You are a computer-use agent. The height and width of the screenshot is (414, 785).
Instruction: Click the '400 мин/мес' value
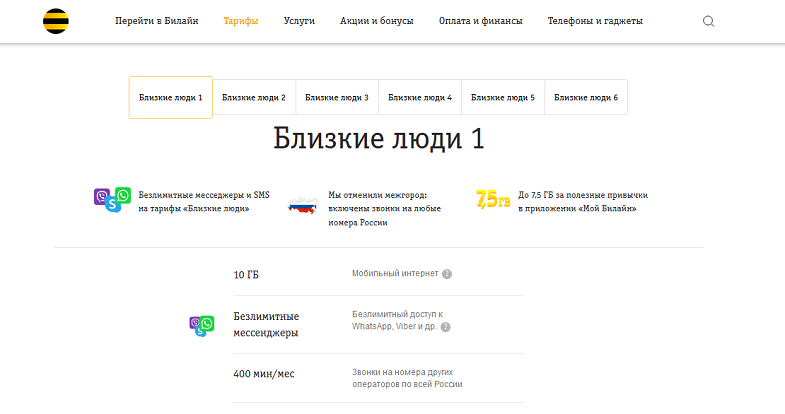[x=264, y=374]
